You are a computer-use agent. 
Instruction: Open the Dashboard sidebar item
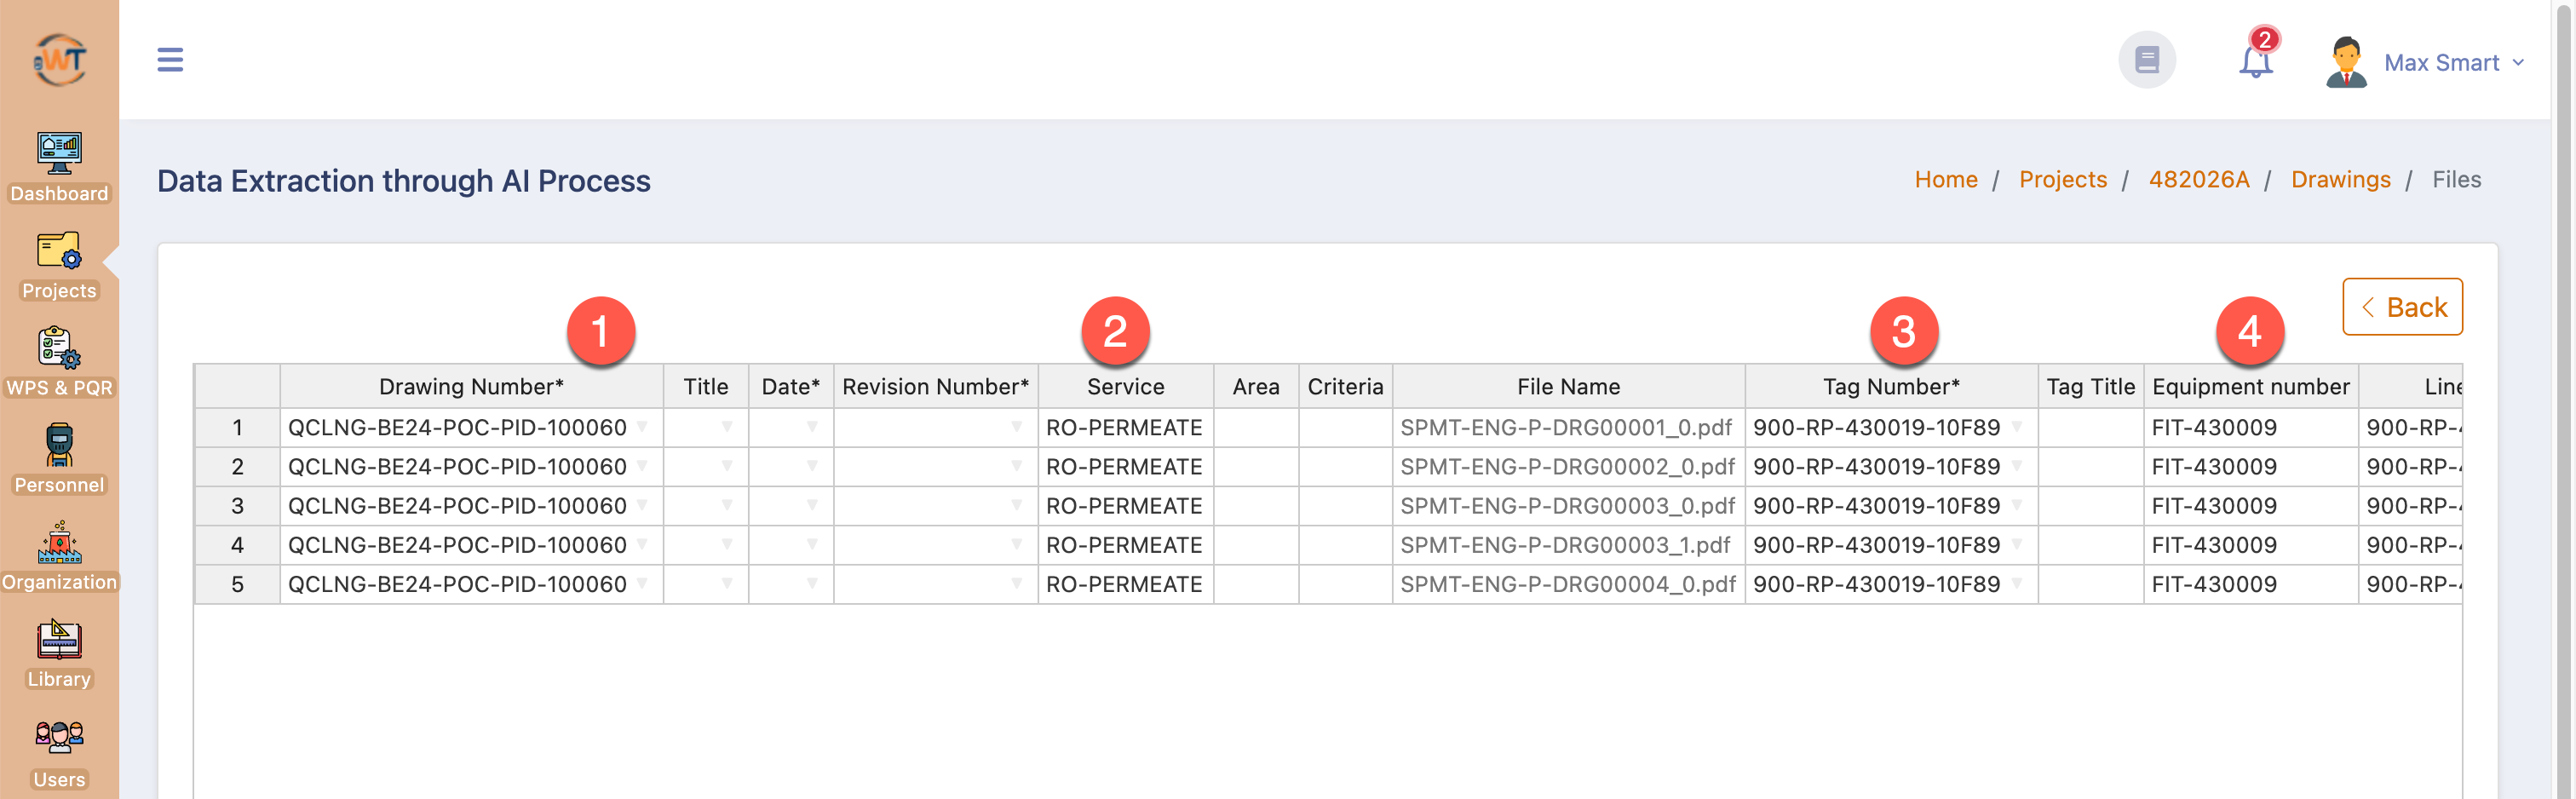[x=59, y=167]
